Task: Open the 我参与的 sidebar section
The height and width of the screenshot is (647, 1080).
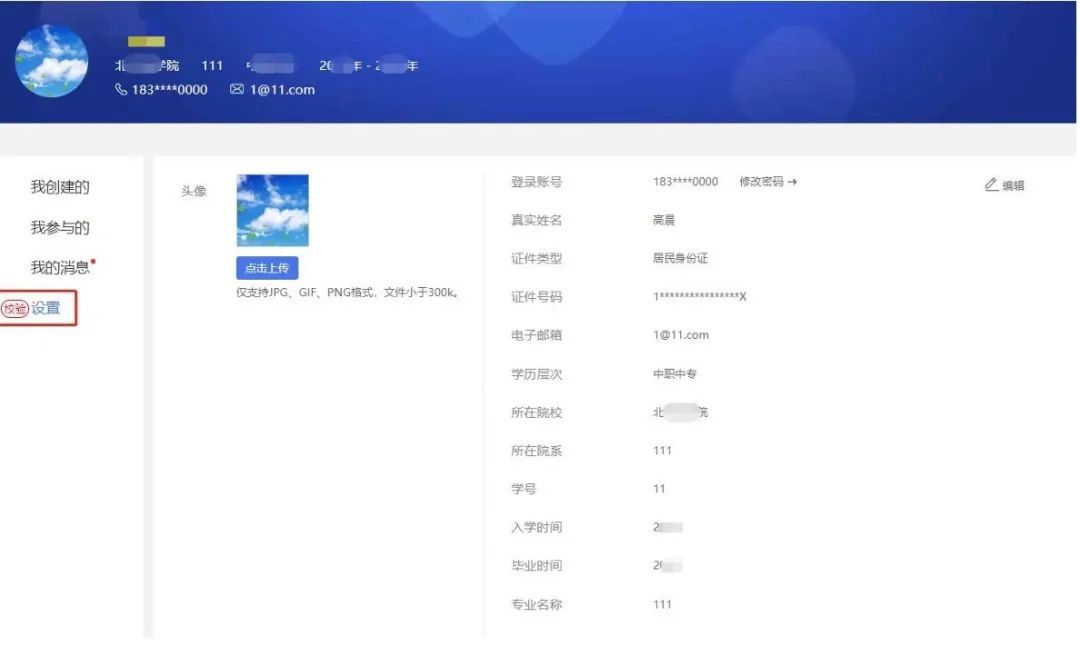Action: click(60, 228)
